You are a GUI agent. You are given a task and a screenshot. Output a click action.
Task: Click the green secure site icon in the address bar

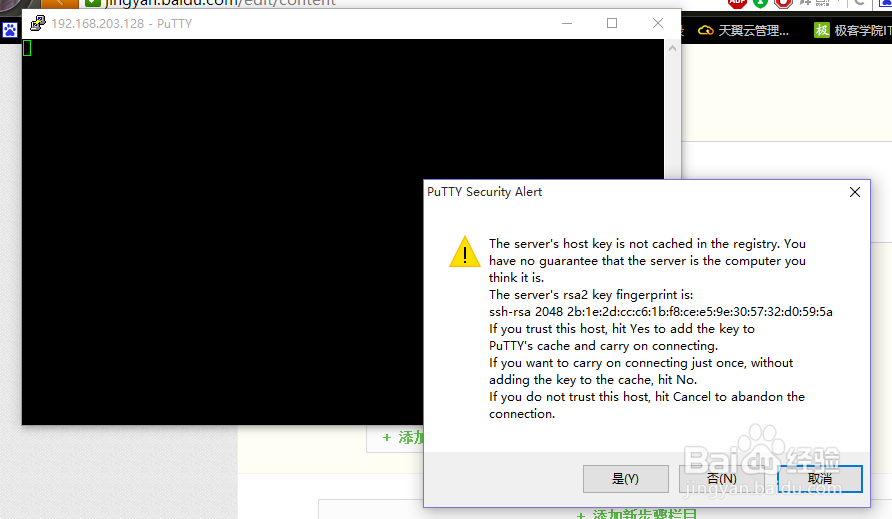(93, 2)
